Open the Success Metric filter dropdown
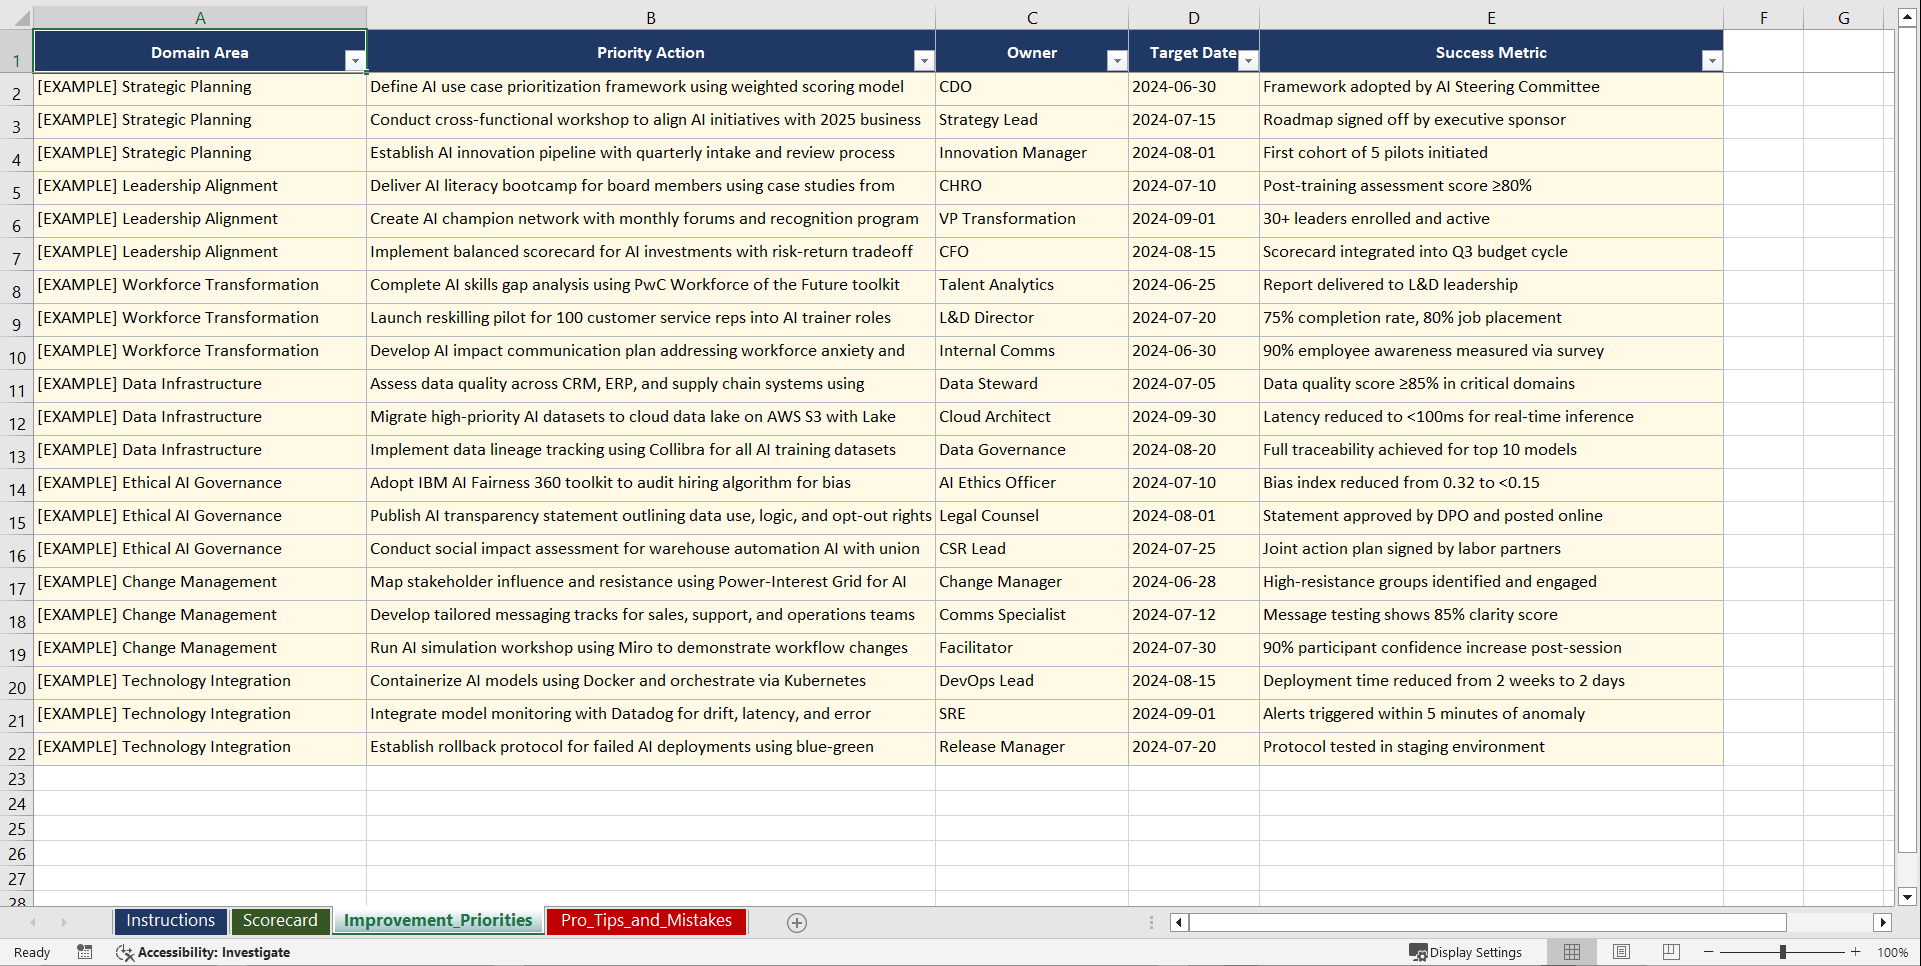This screenshot has width=1921, height=966. 1712,60
